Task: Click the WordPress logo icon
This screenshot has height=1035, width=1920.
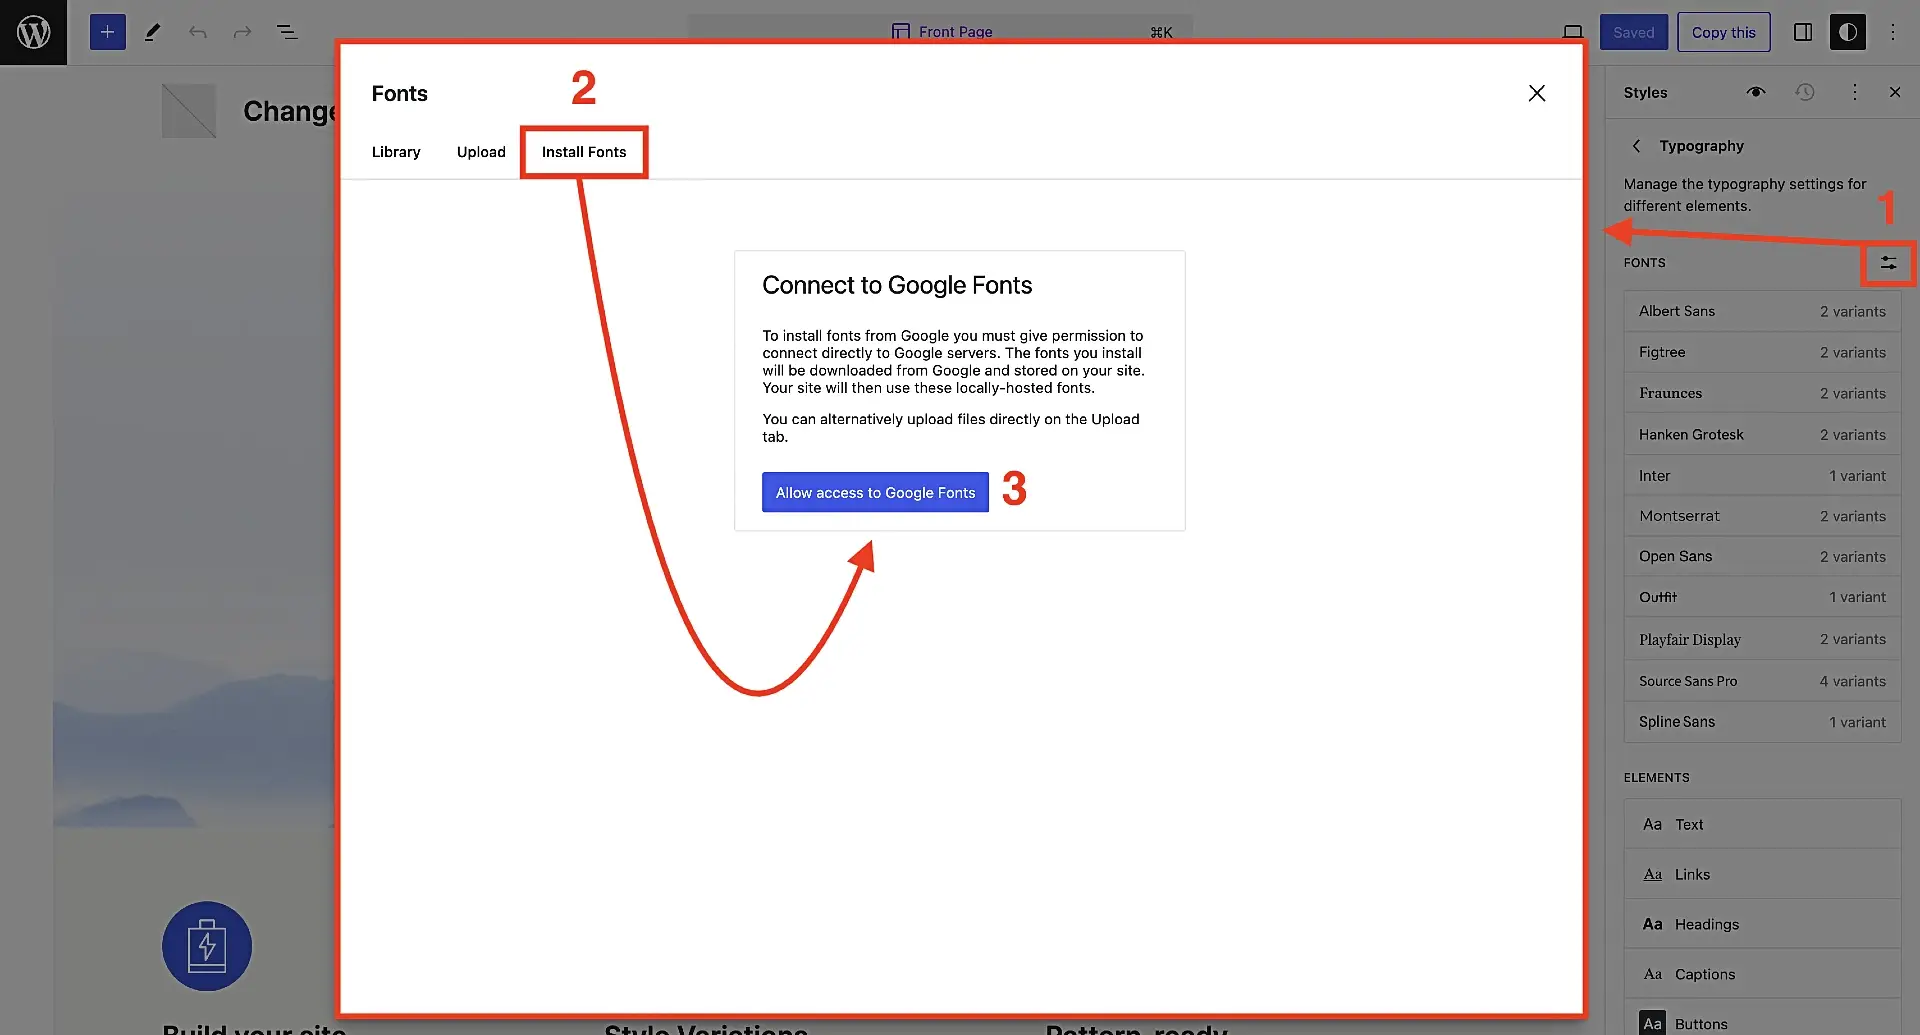Action: [33, 32]
